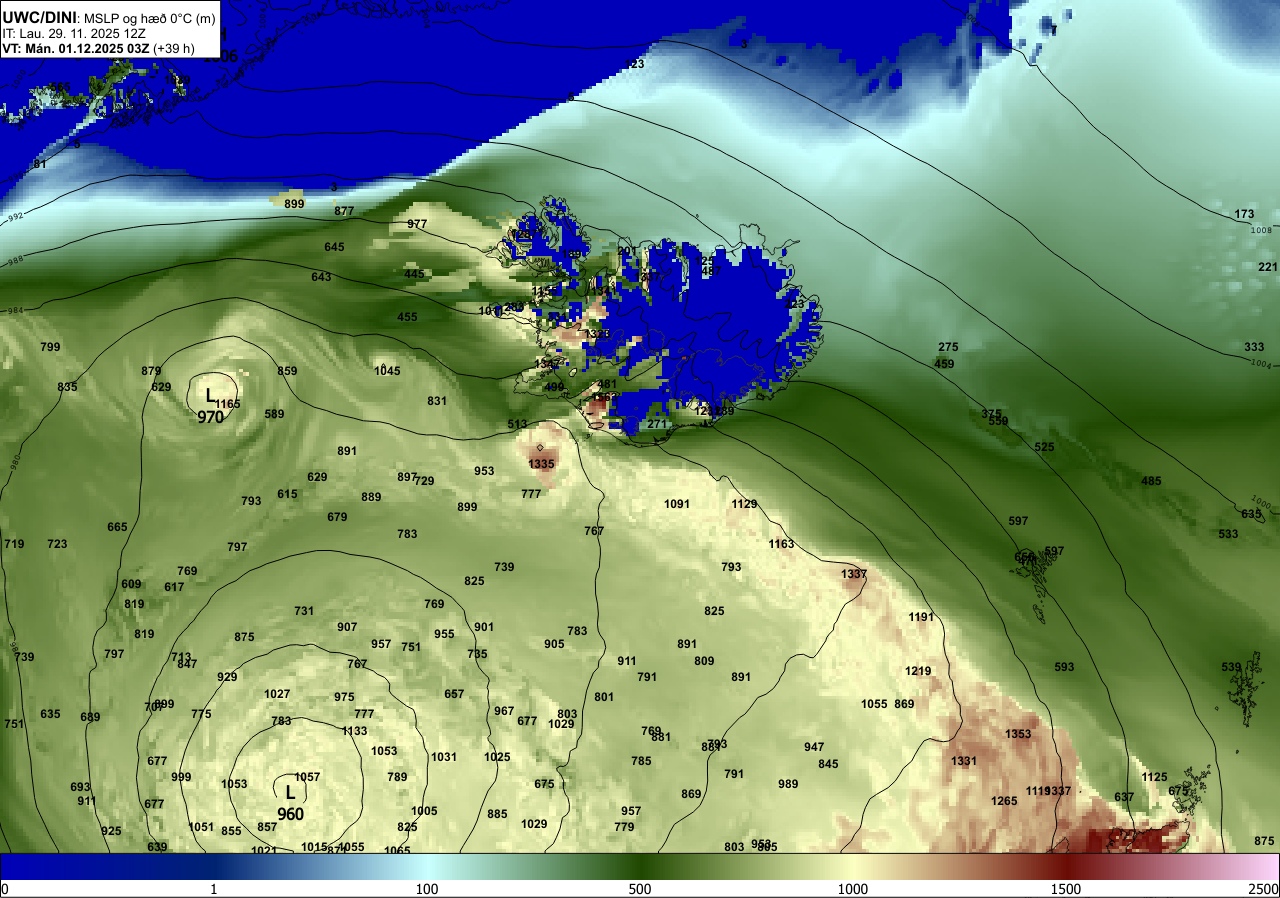Click the 1045 height value

(387, 371)
